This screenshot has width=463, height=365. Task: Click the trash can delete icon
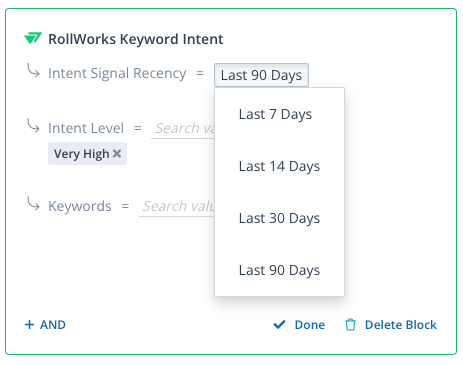coord(350,324)
